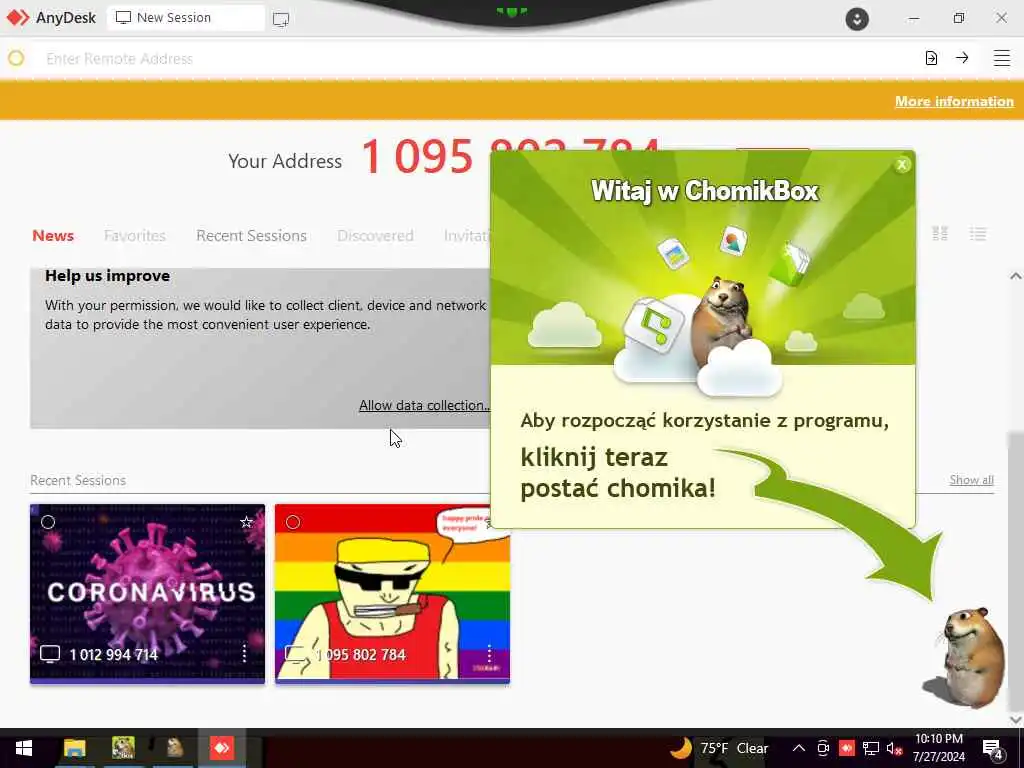This screenshot has width=1024, height=768.
Task: Click the hamster icon on taskbar
Action: (x=174, y=748)
